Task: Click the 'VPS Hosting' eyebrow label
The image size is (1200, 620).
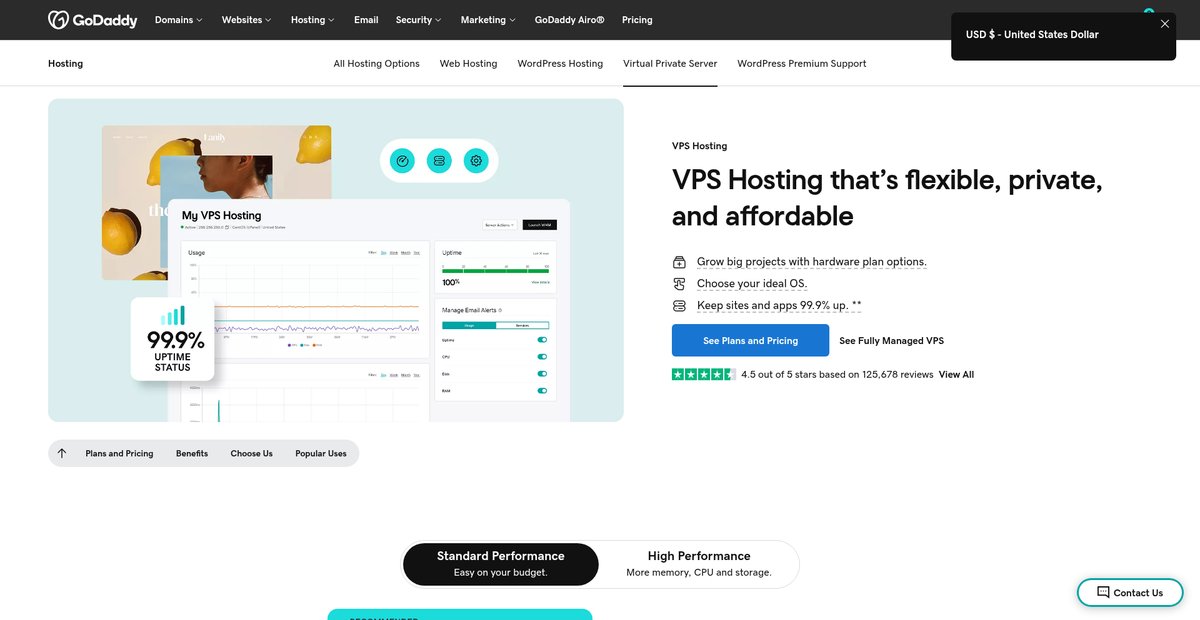Action: [x=700, y=146]
